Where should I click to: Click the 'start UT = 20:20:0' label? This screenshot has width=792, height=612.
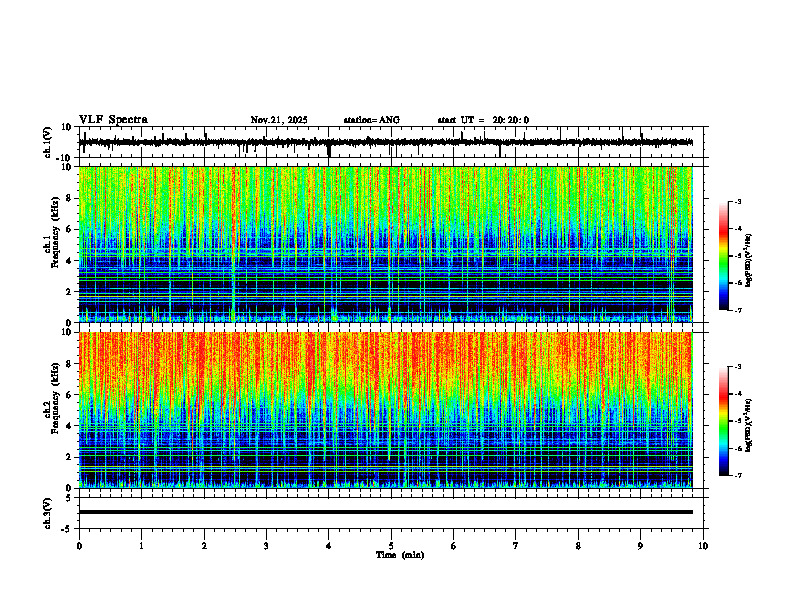coord(483,120)
